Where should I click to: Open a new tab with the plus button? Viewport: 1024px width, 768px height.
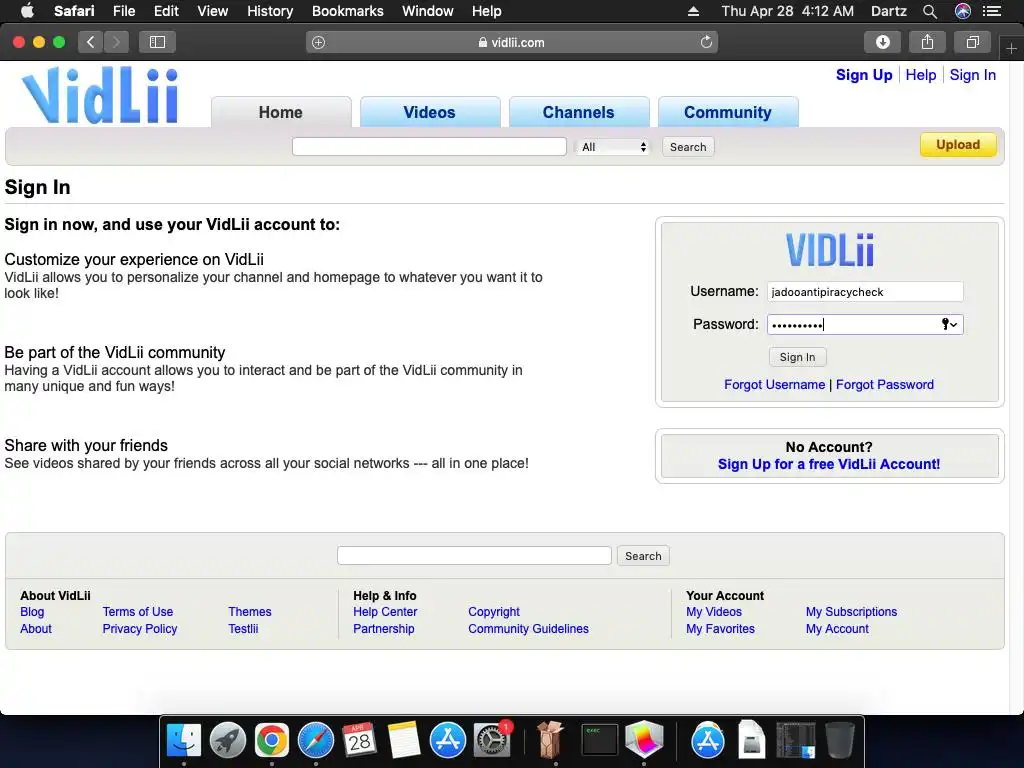1011,48
